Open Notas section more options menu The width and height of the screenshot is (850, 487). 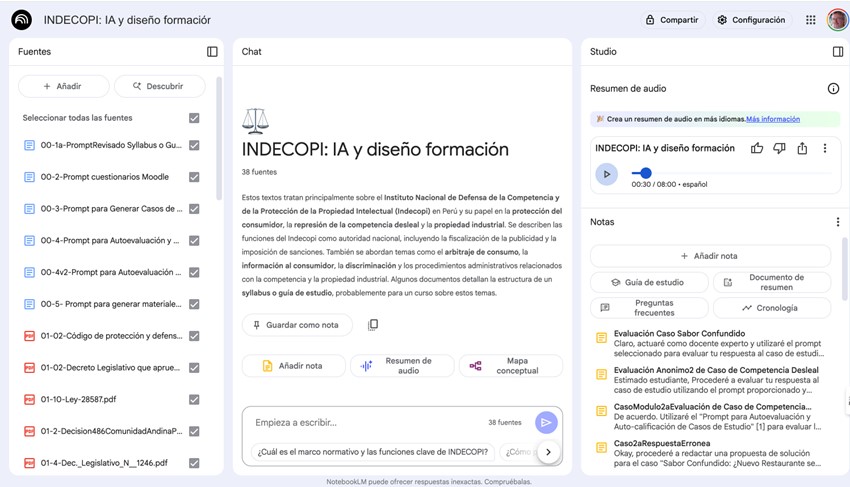pyautogui.click(x=838, y=222)
